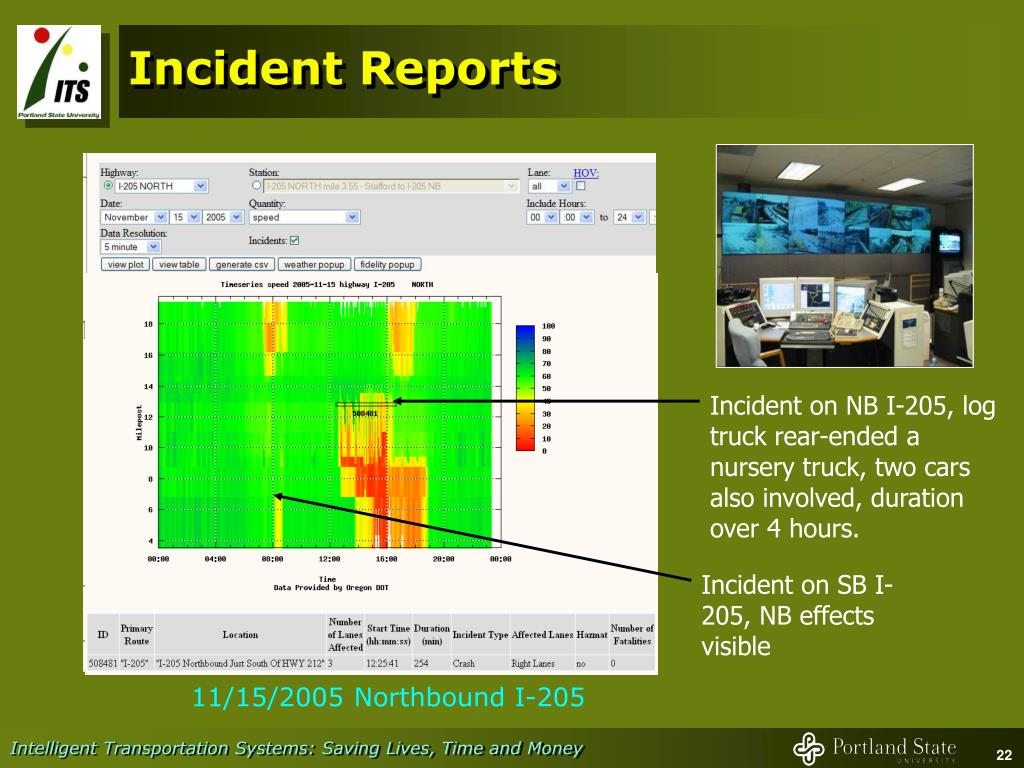Click the Hazmat 'no' cell

(581, 663)
